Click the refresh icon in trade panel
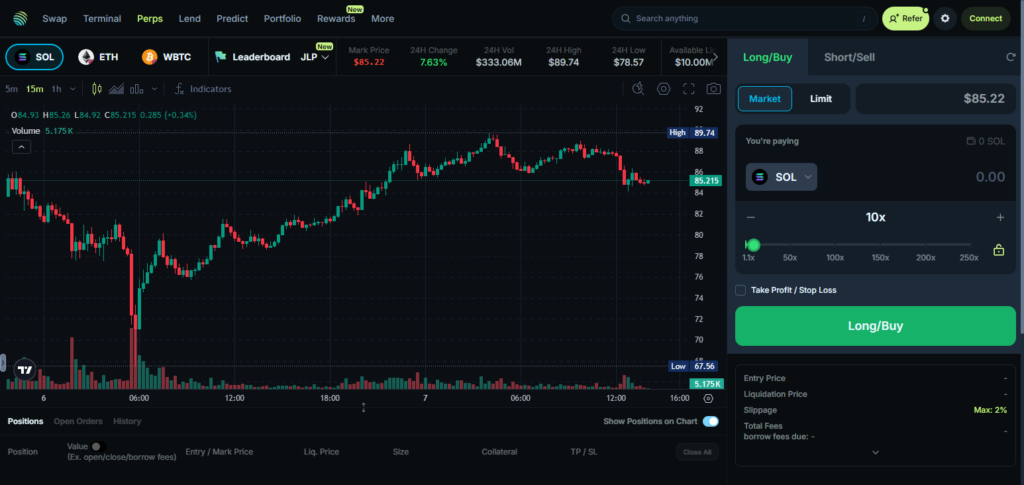Screen dimensions: 1024x485 [1010, 58]
